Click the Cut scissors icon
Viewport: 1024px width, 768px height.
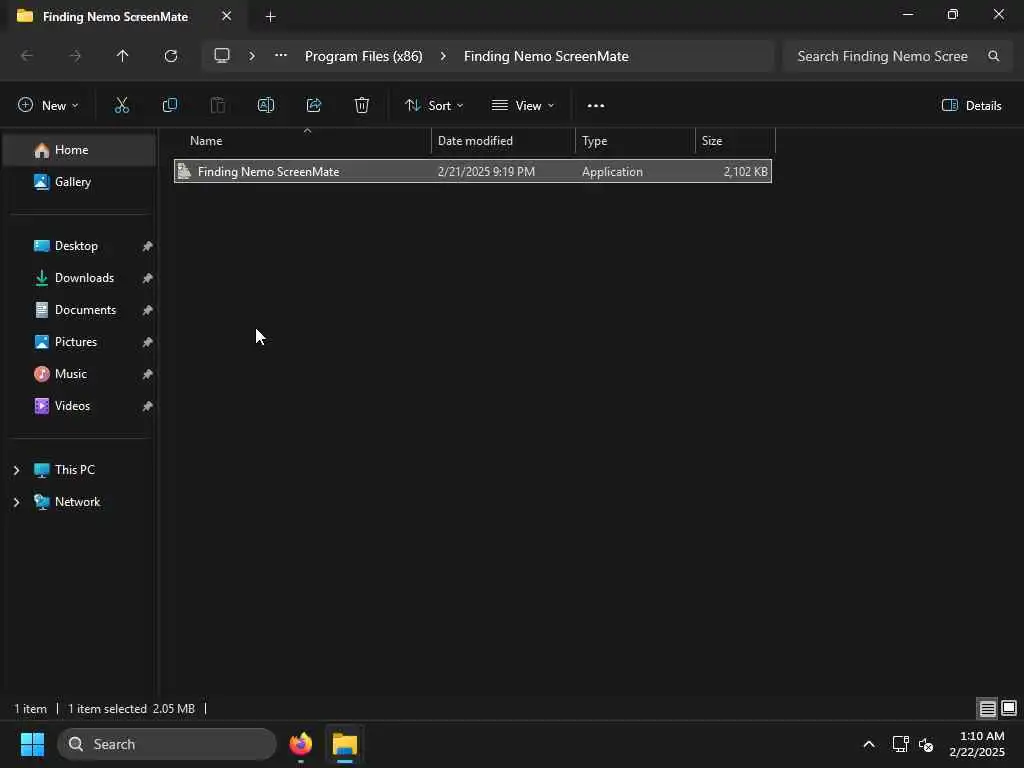point(121,105)
